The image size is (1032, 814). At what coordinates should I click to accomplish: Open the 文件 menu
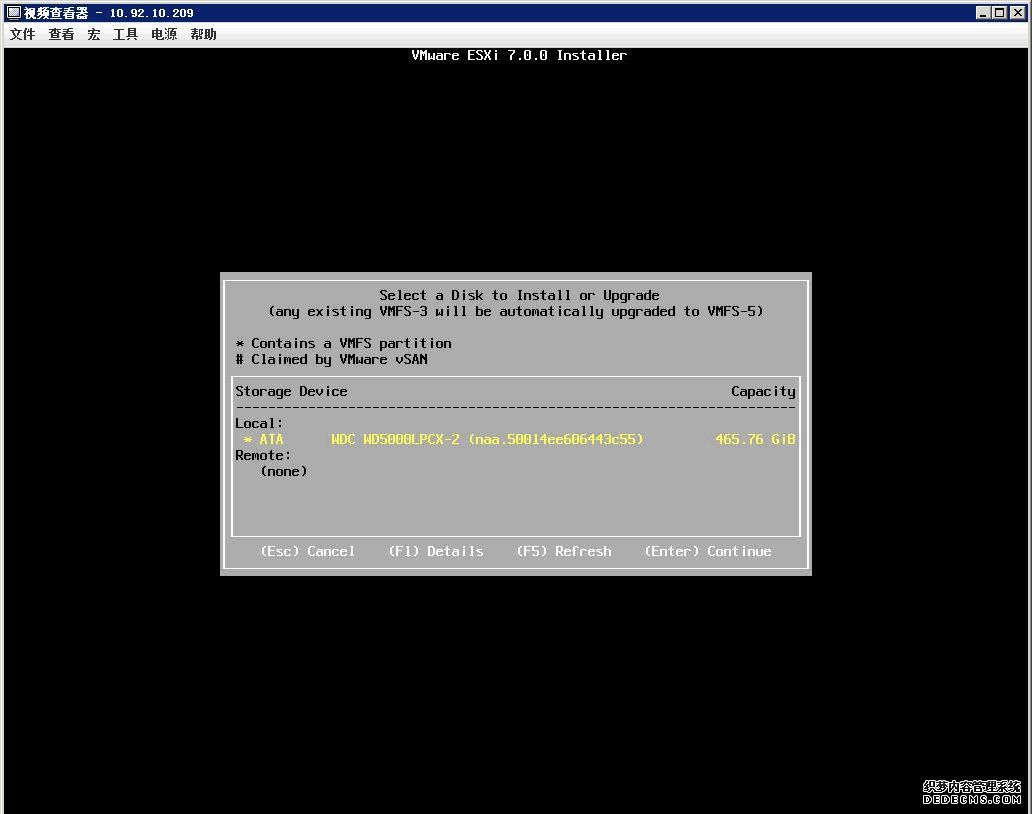point(21,34)
